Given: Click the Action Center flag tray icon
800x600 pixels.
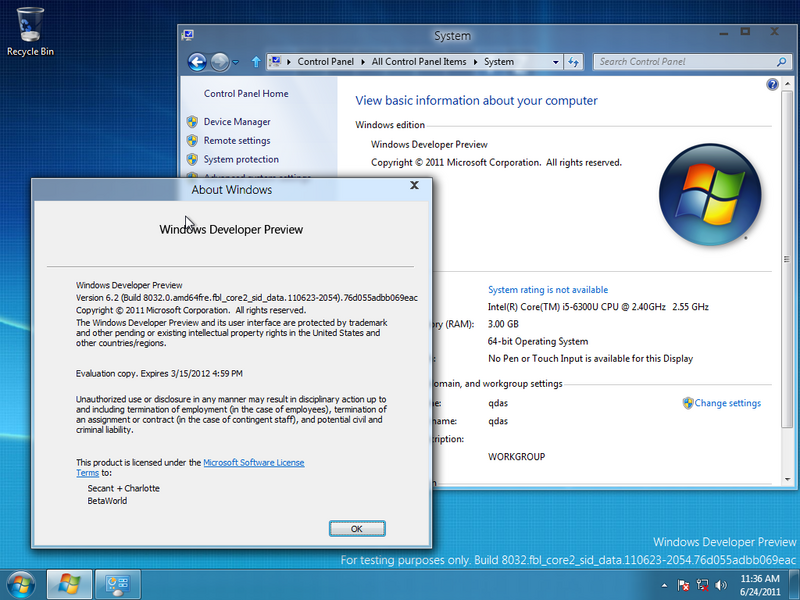Looking at the screenshot, I should tap(684, 585).
